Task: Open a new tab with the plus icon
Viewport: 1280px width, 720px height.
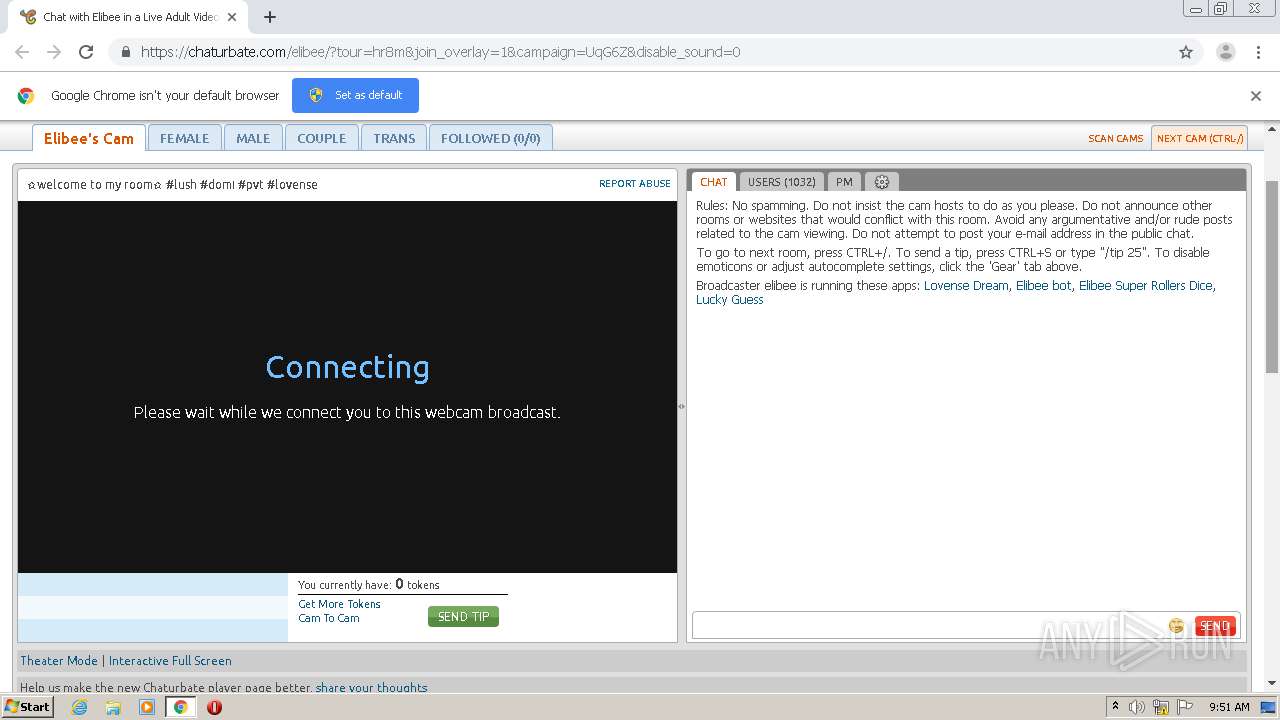Action: pos(270,17)
